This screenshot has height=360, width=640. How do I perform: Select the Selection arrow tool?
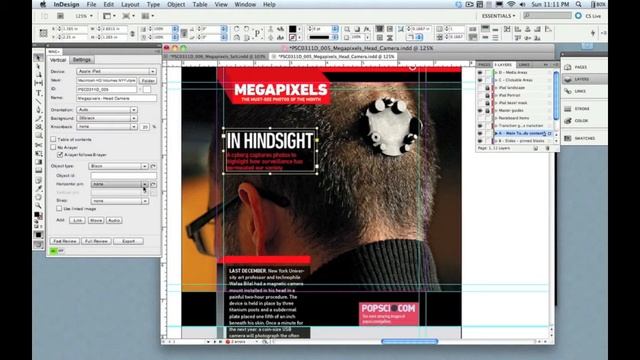[38, 58]
